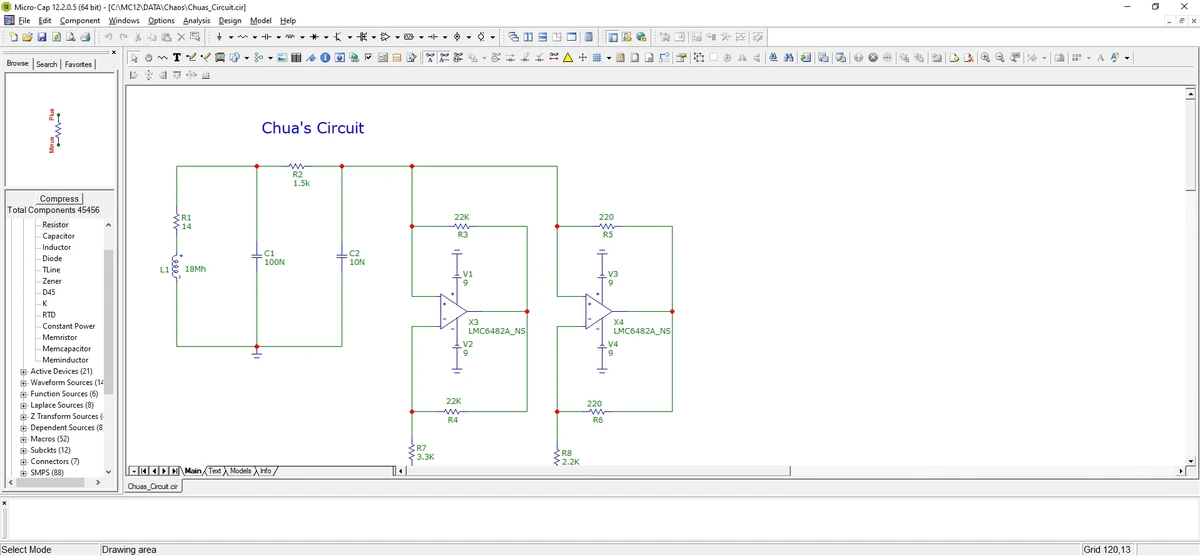Click the Zoom In magnifier icon
This screenshot has width=1200, height=556.
[x=985, y=58]
